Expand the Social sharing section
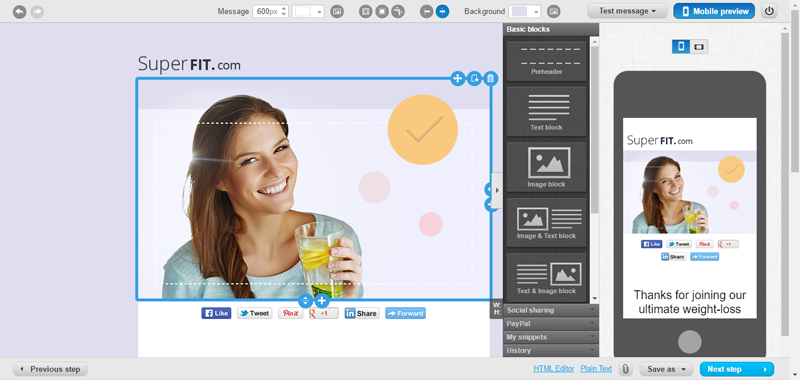Screen dimensions: 800x380 tap(551, 310)
